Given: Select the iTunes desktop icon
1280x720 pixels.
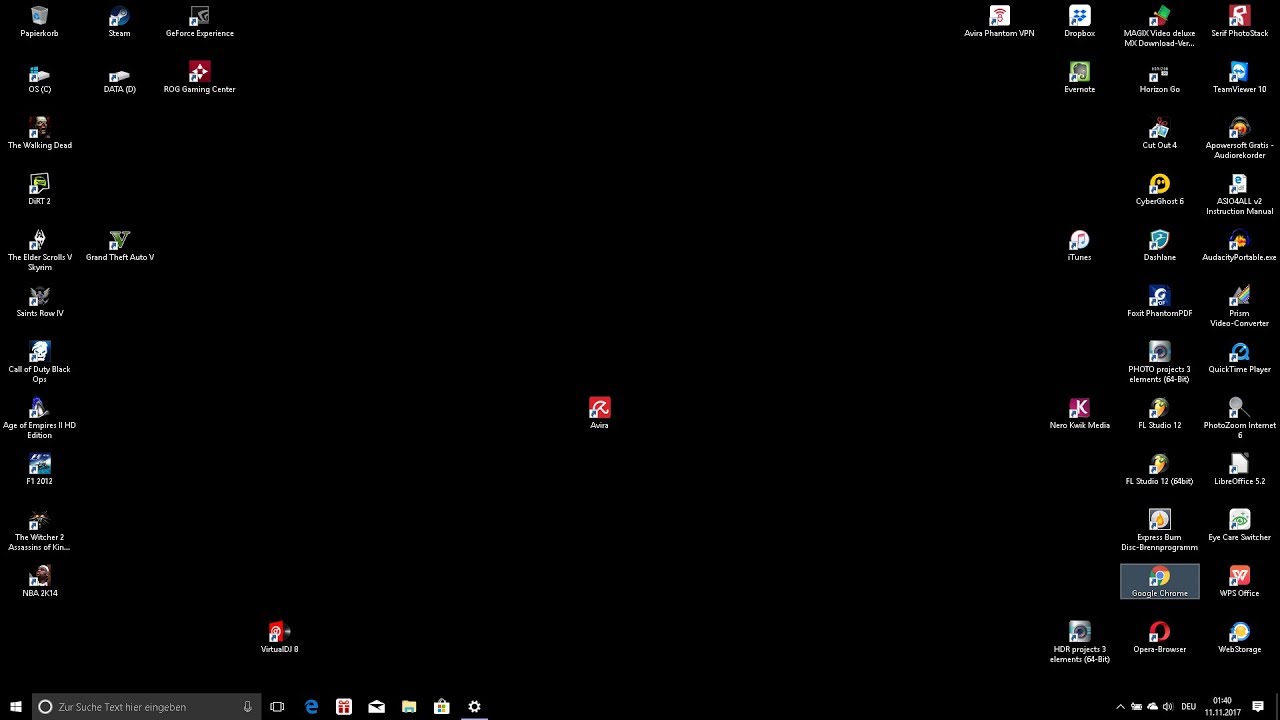Looking at the screenshot, I should (1079, 246).
